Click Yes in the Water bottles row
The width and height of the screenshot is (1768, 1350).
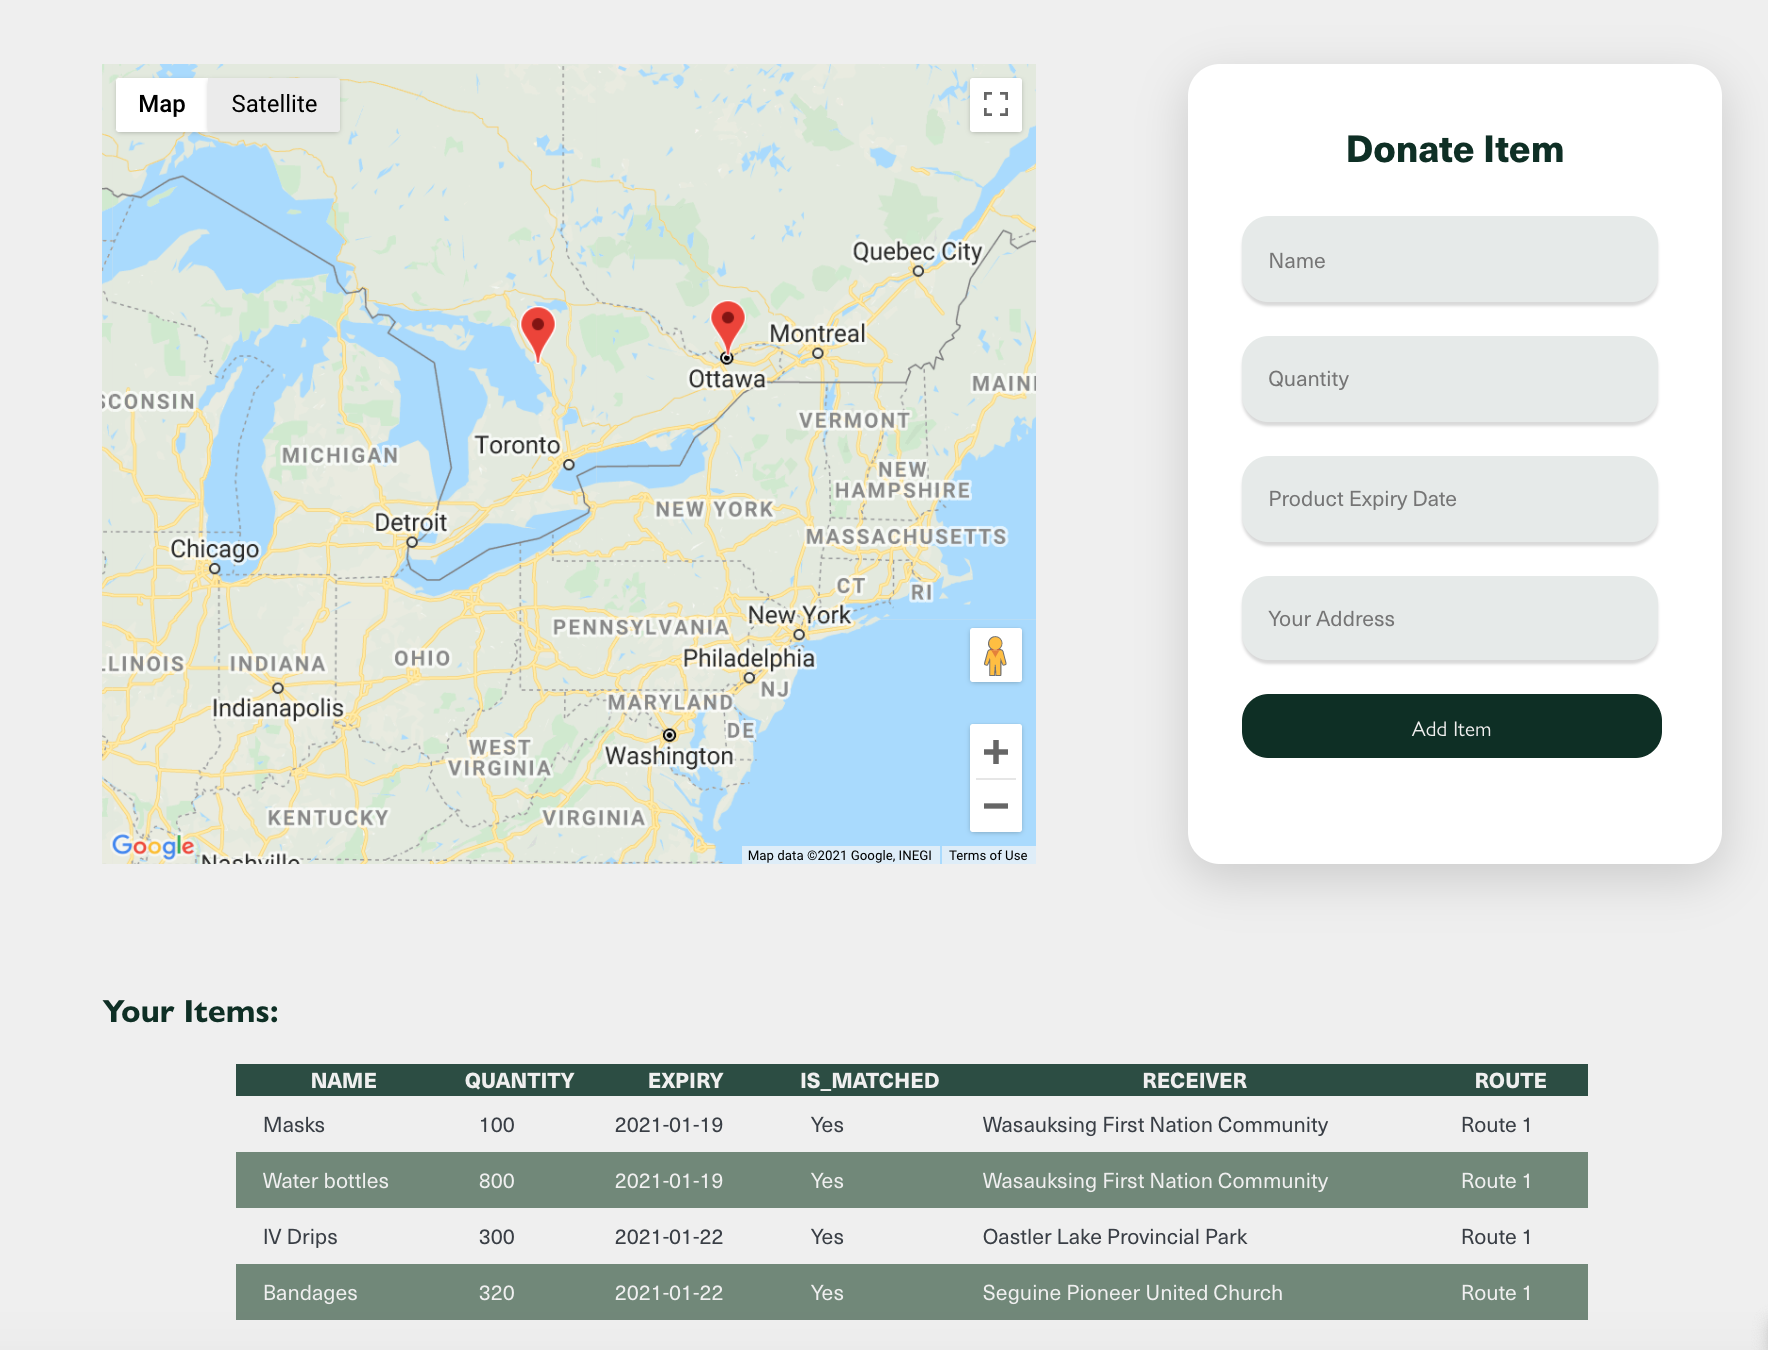(827, 1181)
